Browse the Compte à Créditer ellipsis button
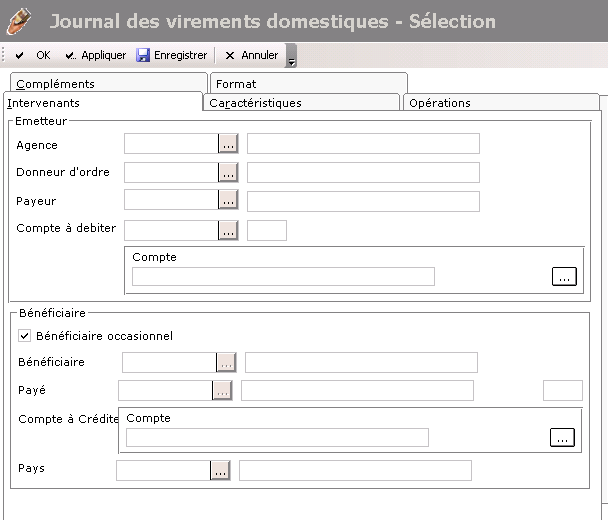Screen dimensions: 608x520 point(563,437)
